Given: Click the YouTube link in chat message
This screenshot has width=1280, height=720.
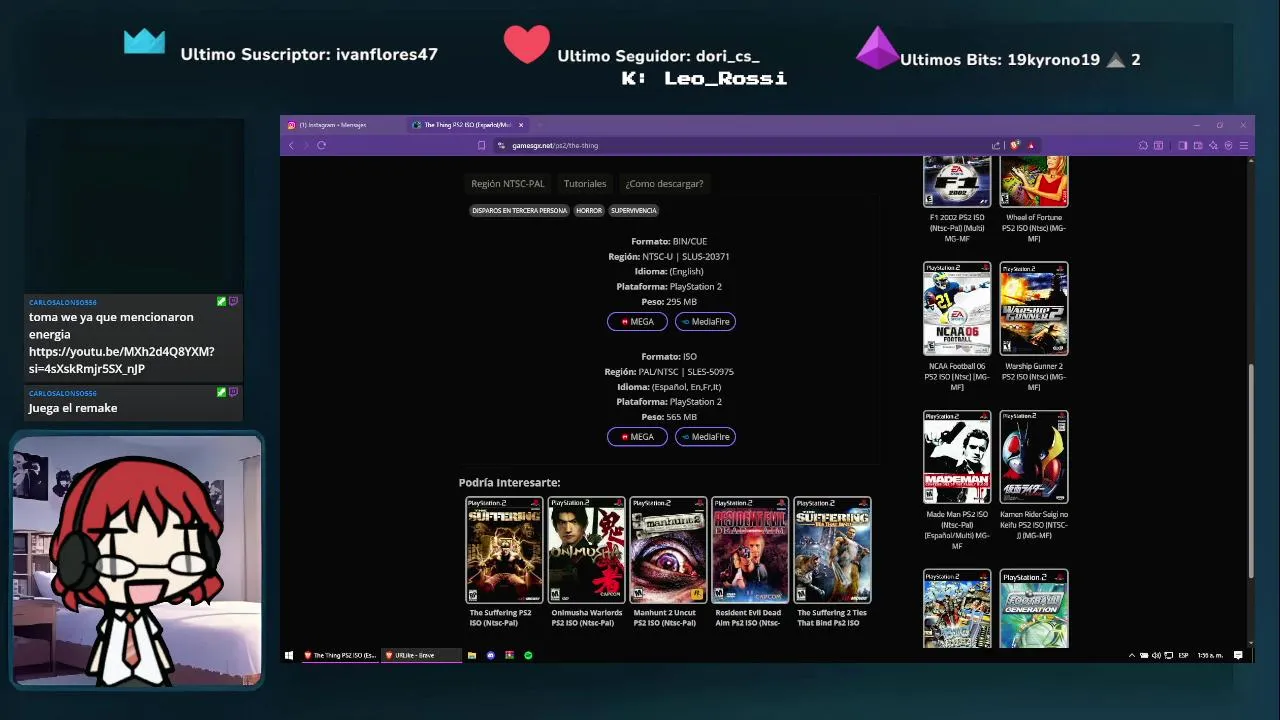Looking at the screenshot, I should pos(121,360).
